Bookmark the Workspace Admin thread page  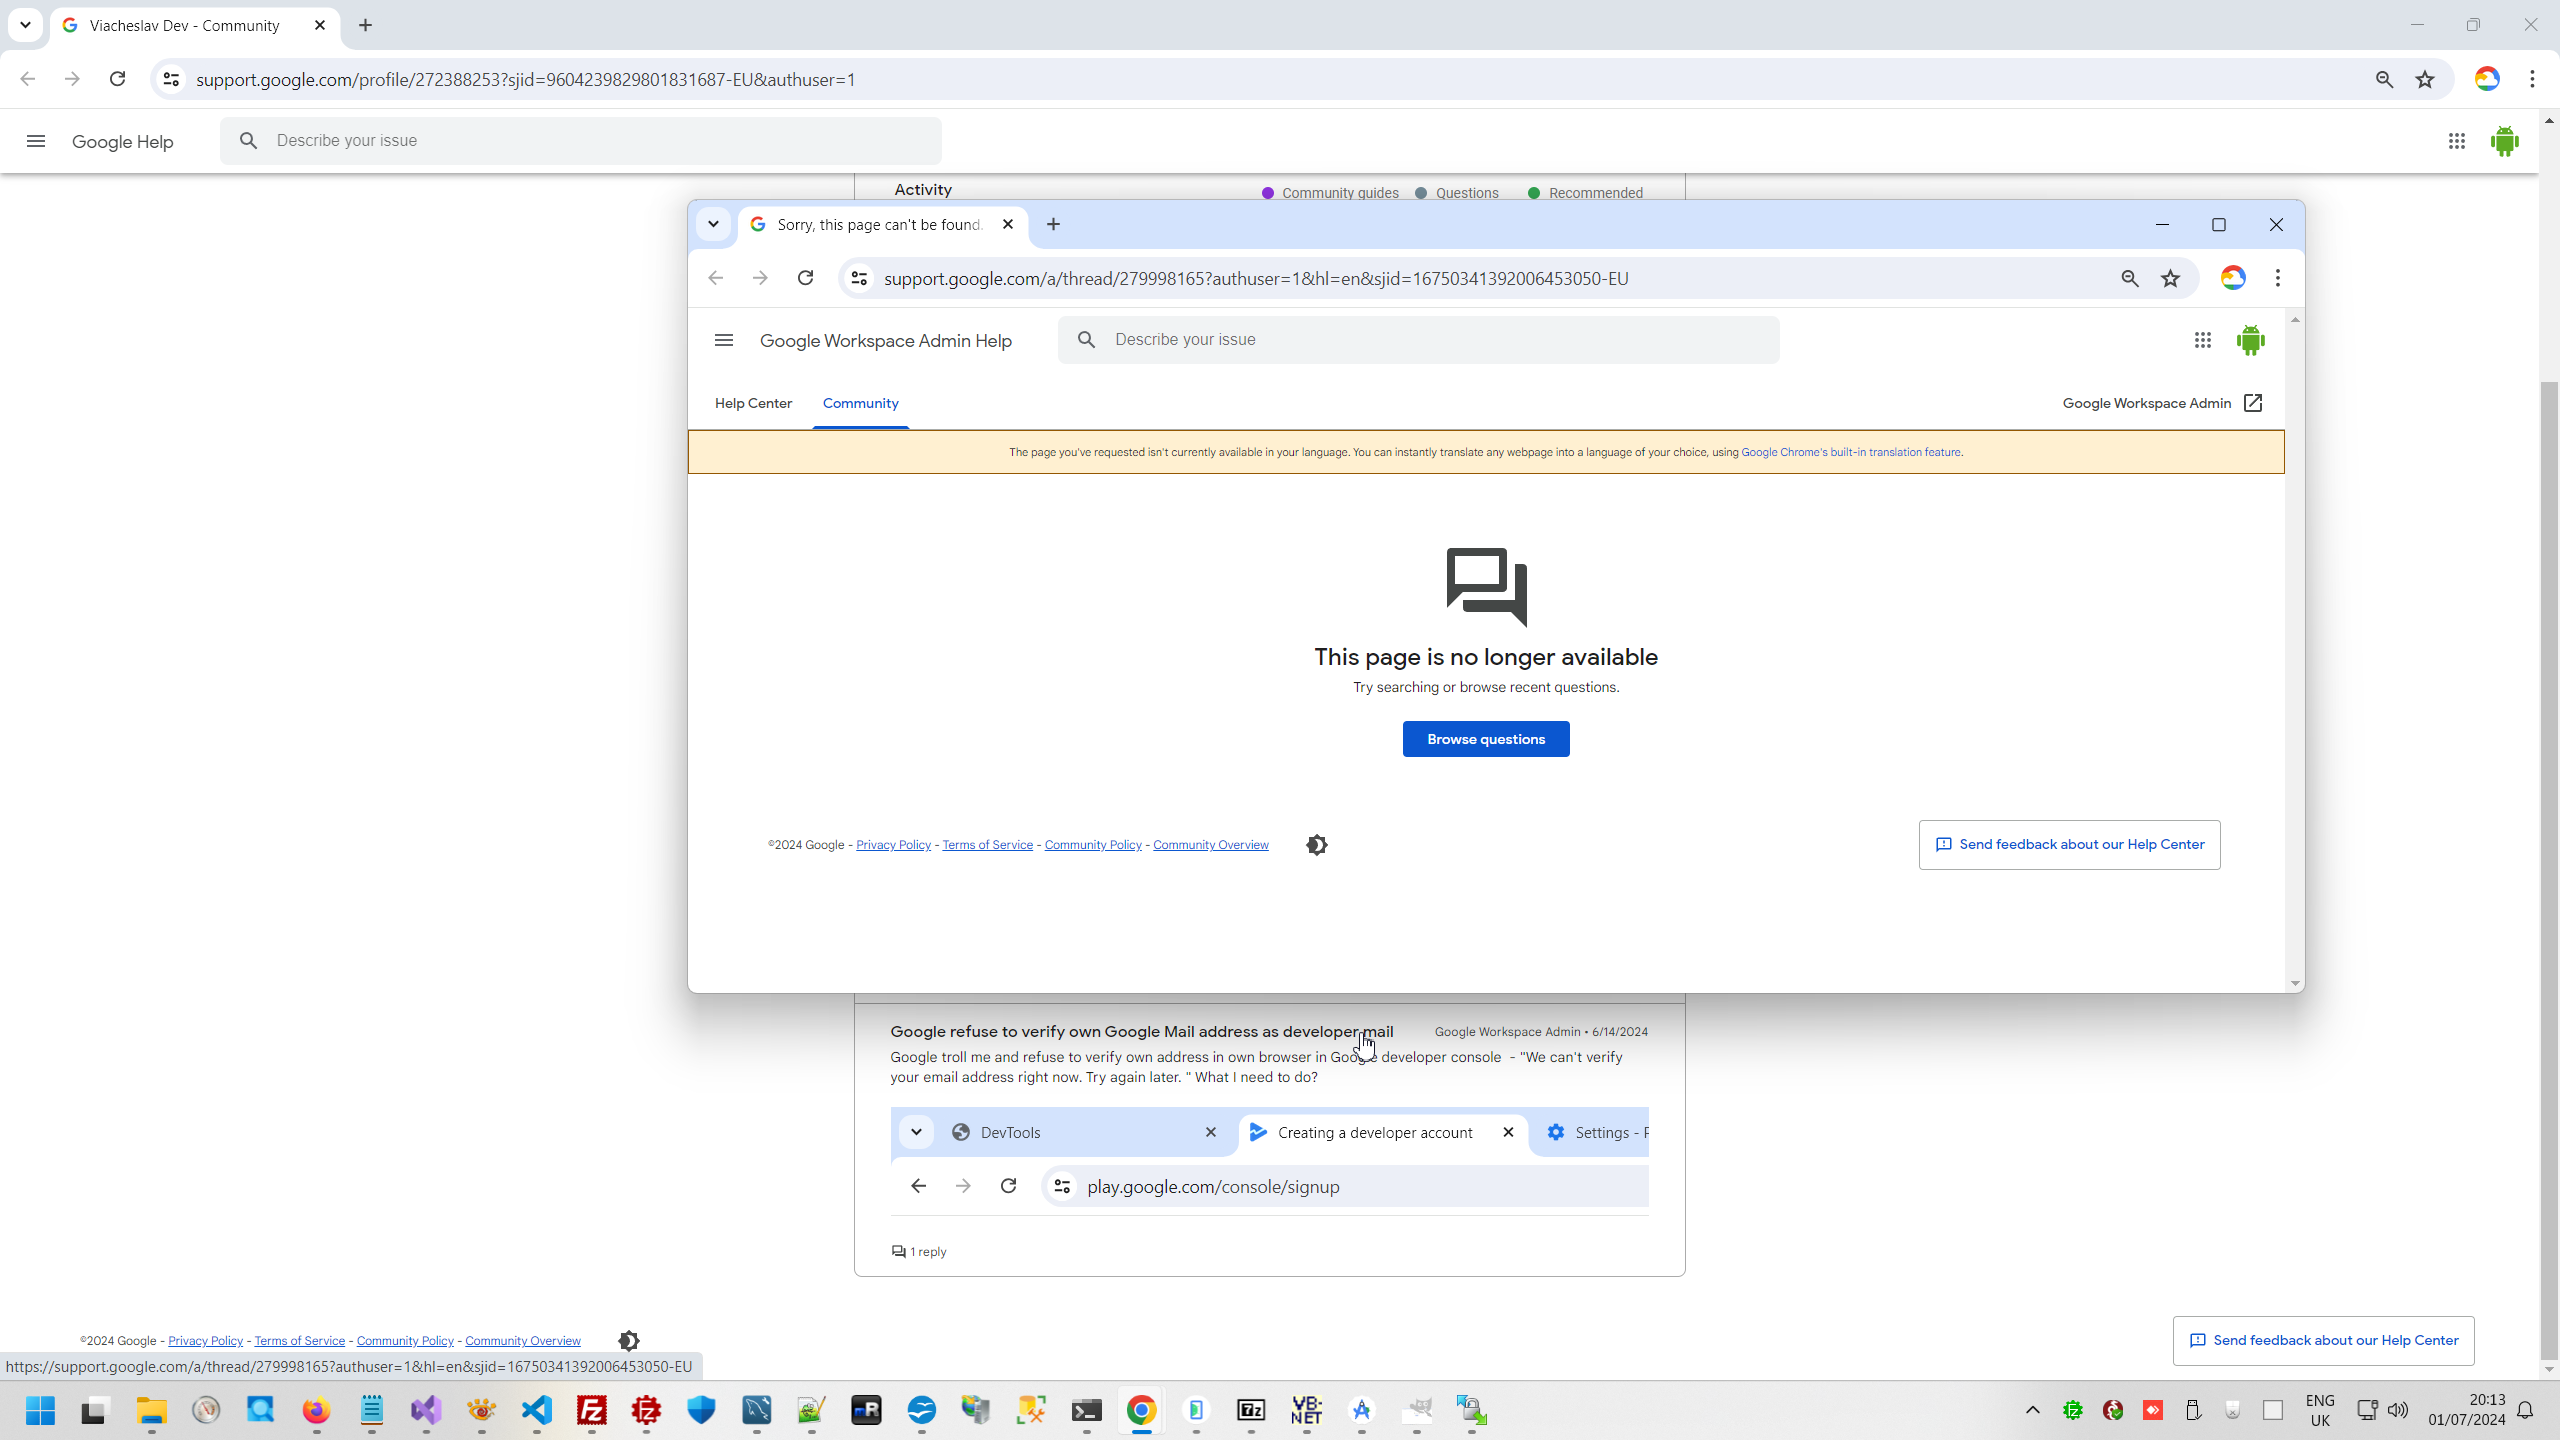(x=2170, y=278)
